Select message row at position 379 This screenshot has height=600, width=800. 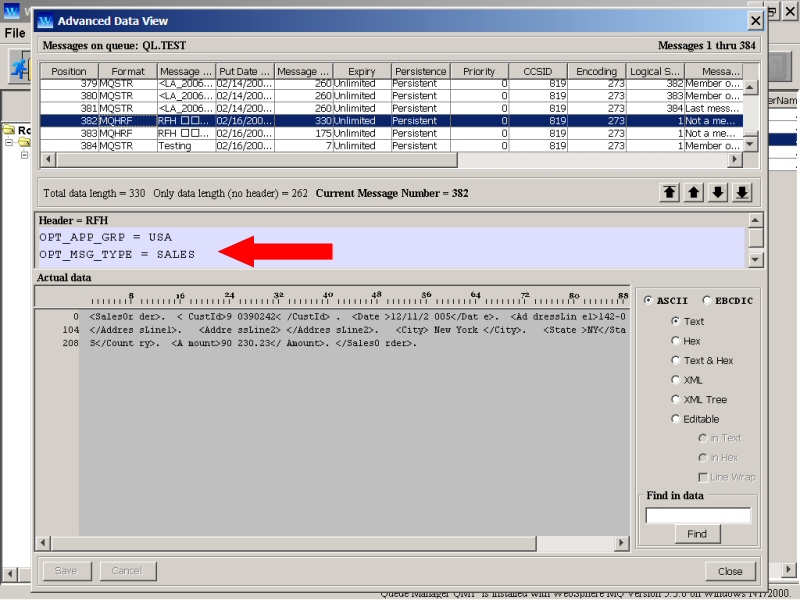pyautogui.click(x=391, y=84)
